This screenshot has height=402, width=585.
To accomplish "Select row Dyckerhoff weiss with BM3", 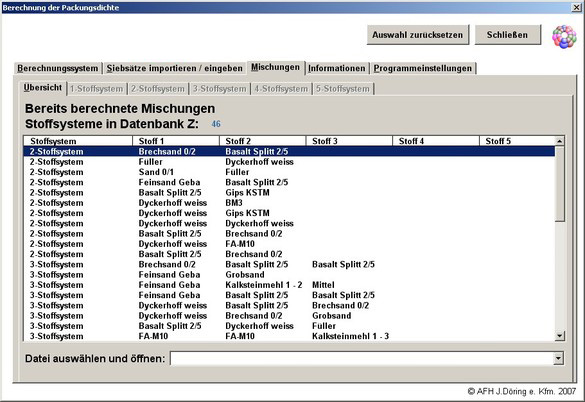I will click(289, 203).
